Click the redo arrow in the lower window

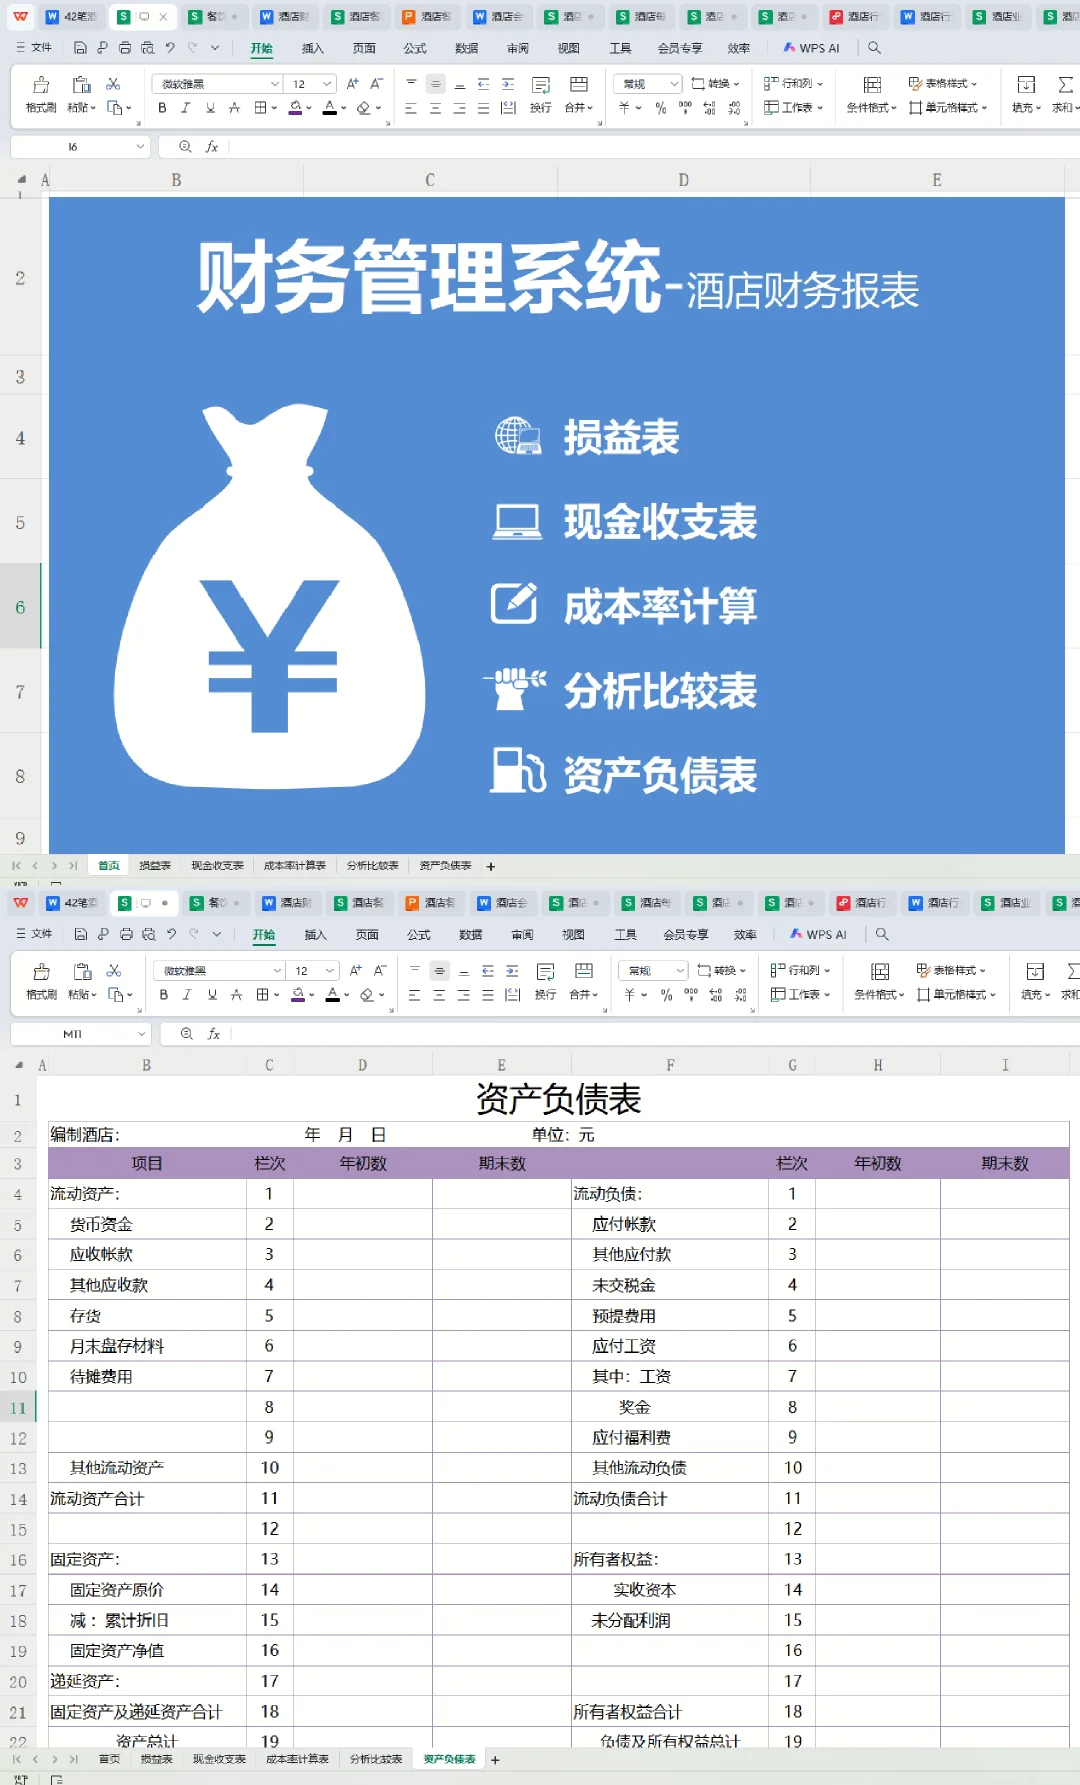point(194,934)
